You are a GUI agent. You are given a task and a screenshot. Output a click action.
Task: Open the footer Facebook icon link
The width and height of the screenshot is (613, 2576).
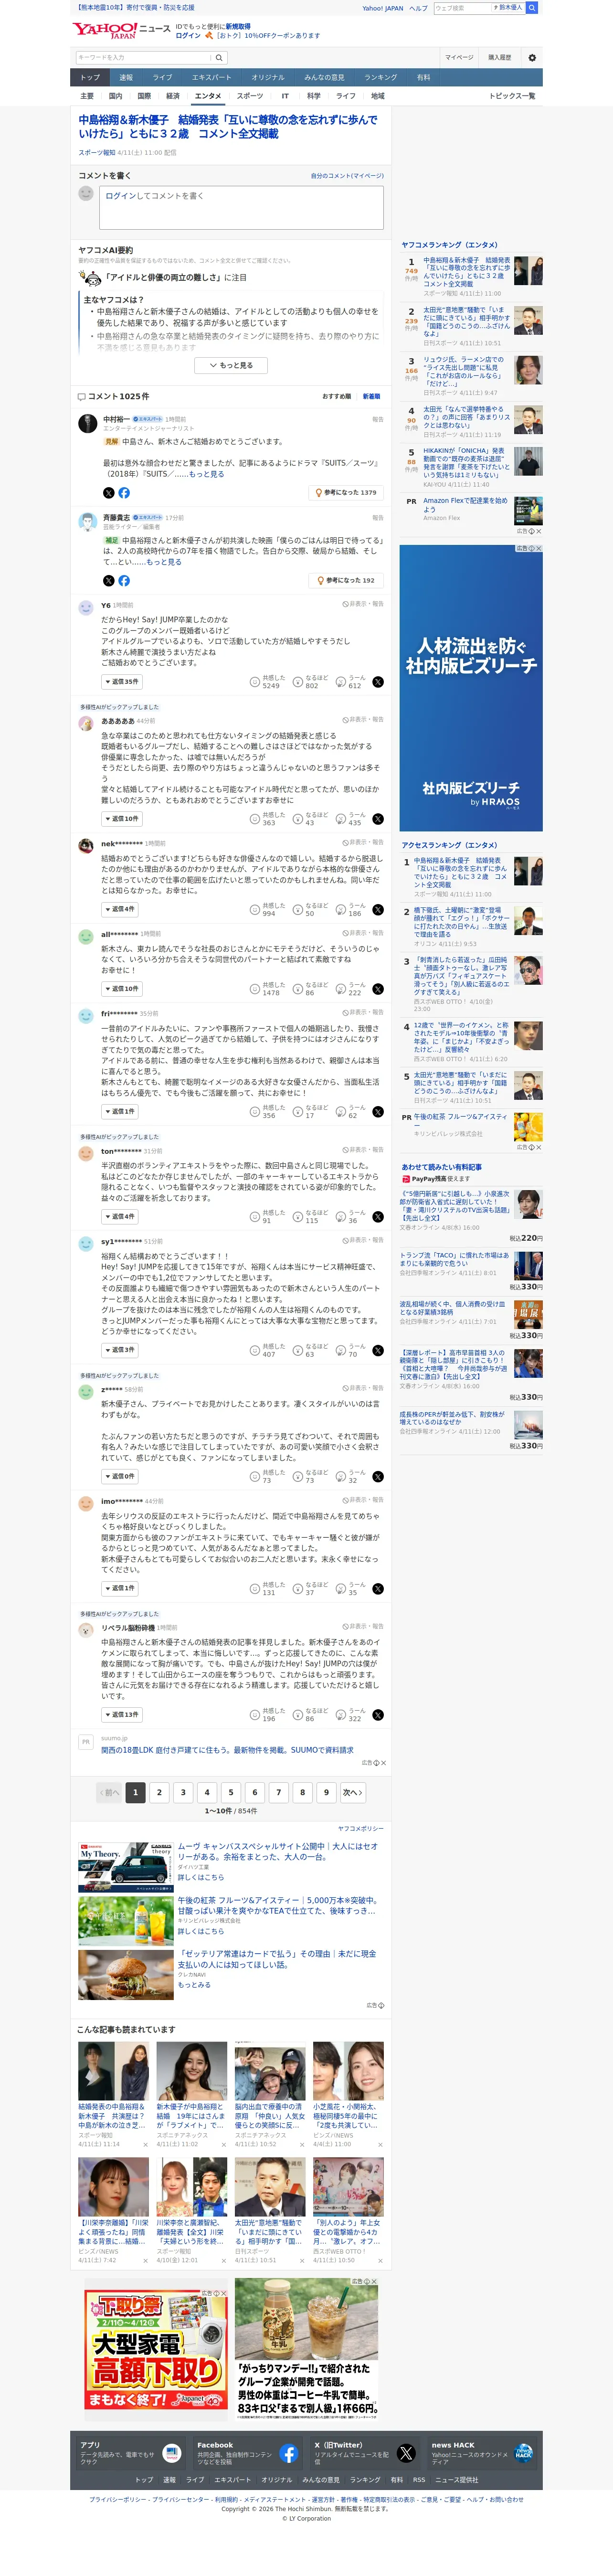[x=288, y=2453]
